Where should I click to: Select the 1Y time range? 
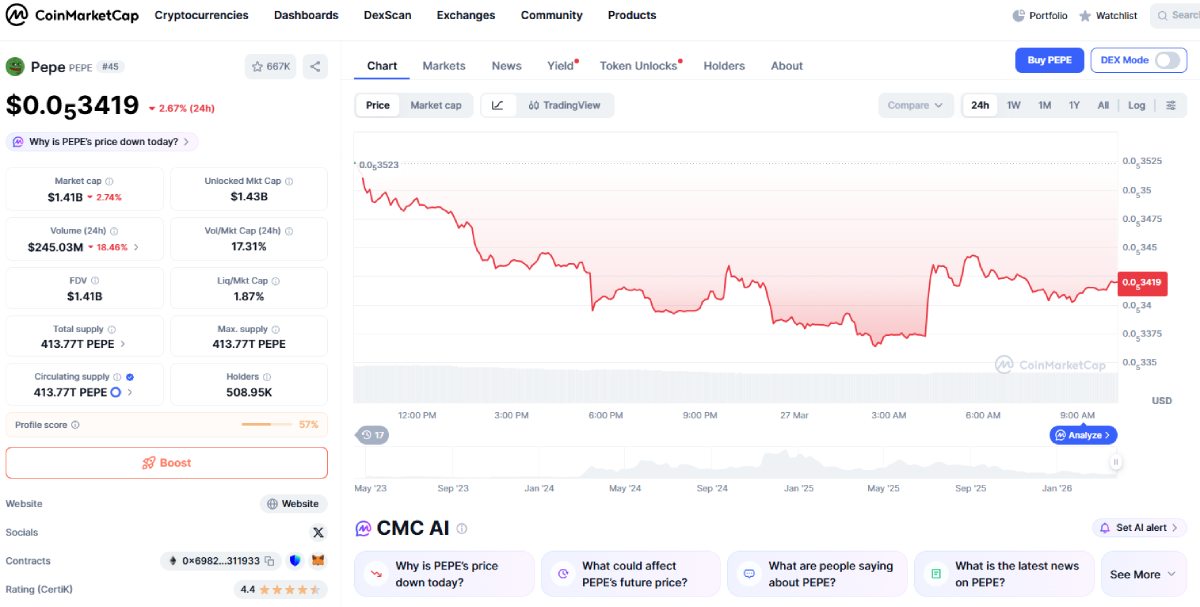click(x=1074, y=105)
